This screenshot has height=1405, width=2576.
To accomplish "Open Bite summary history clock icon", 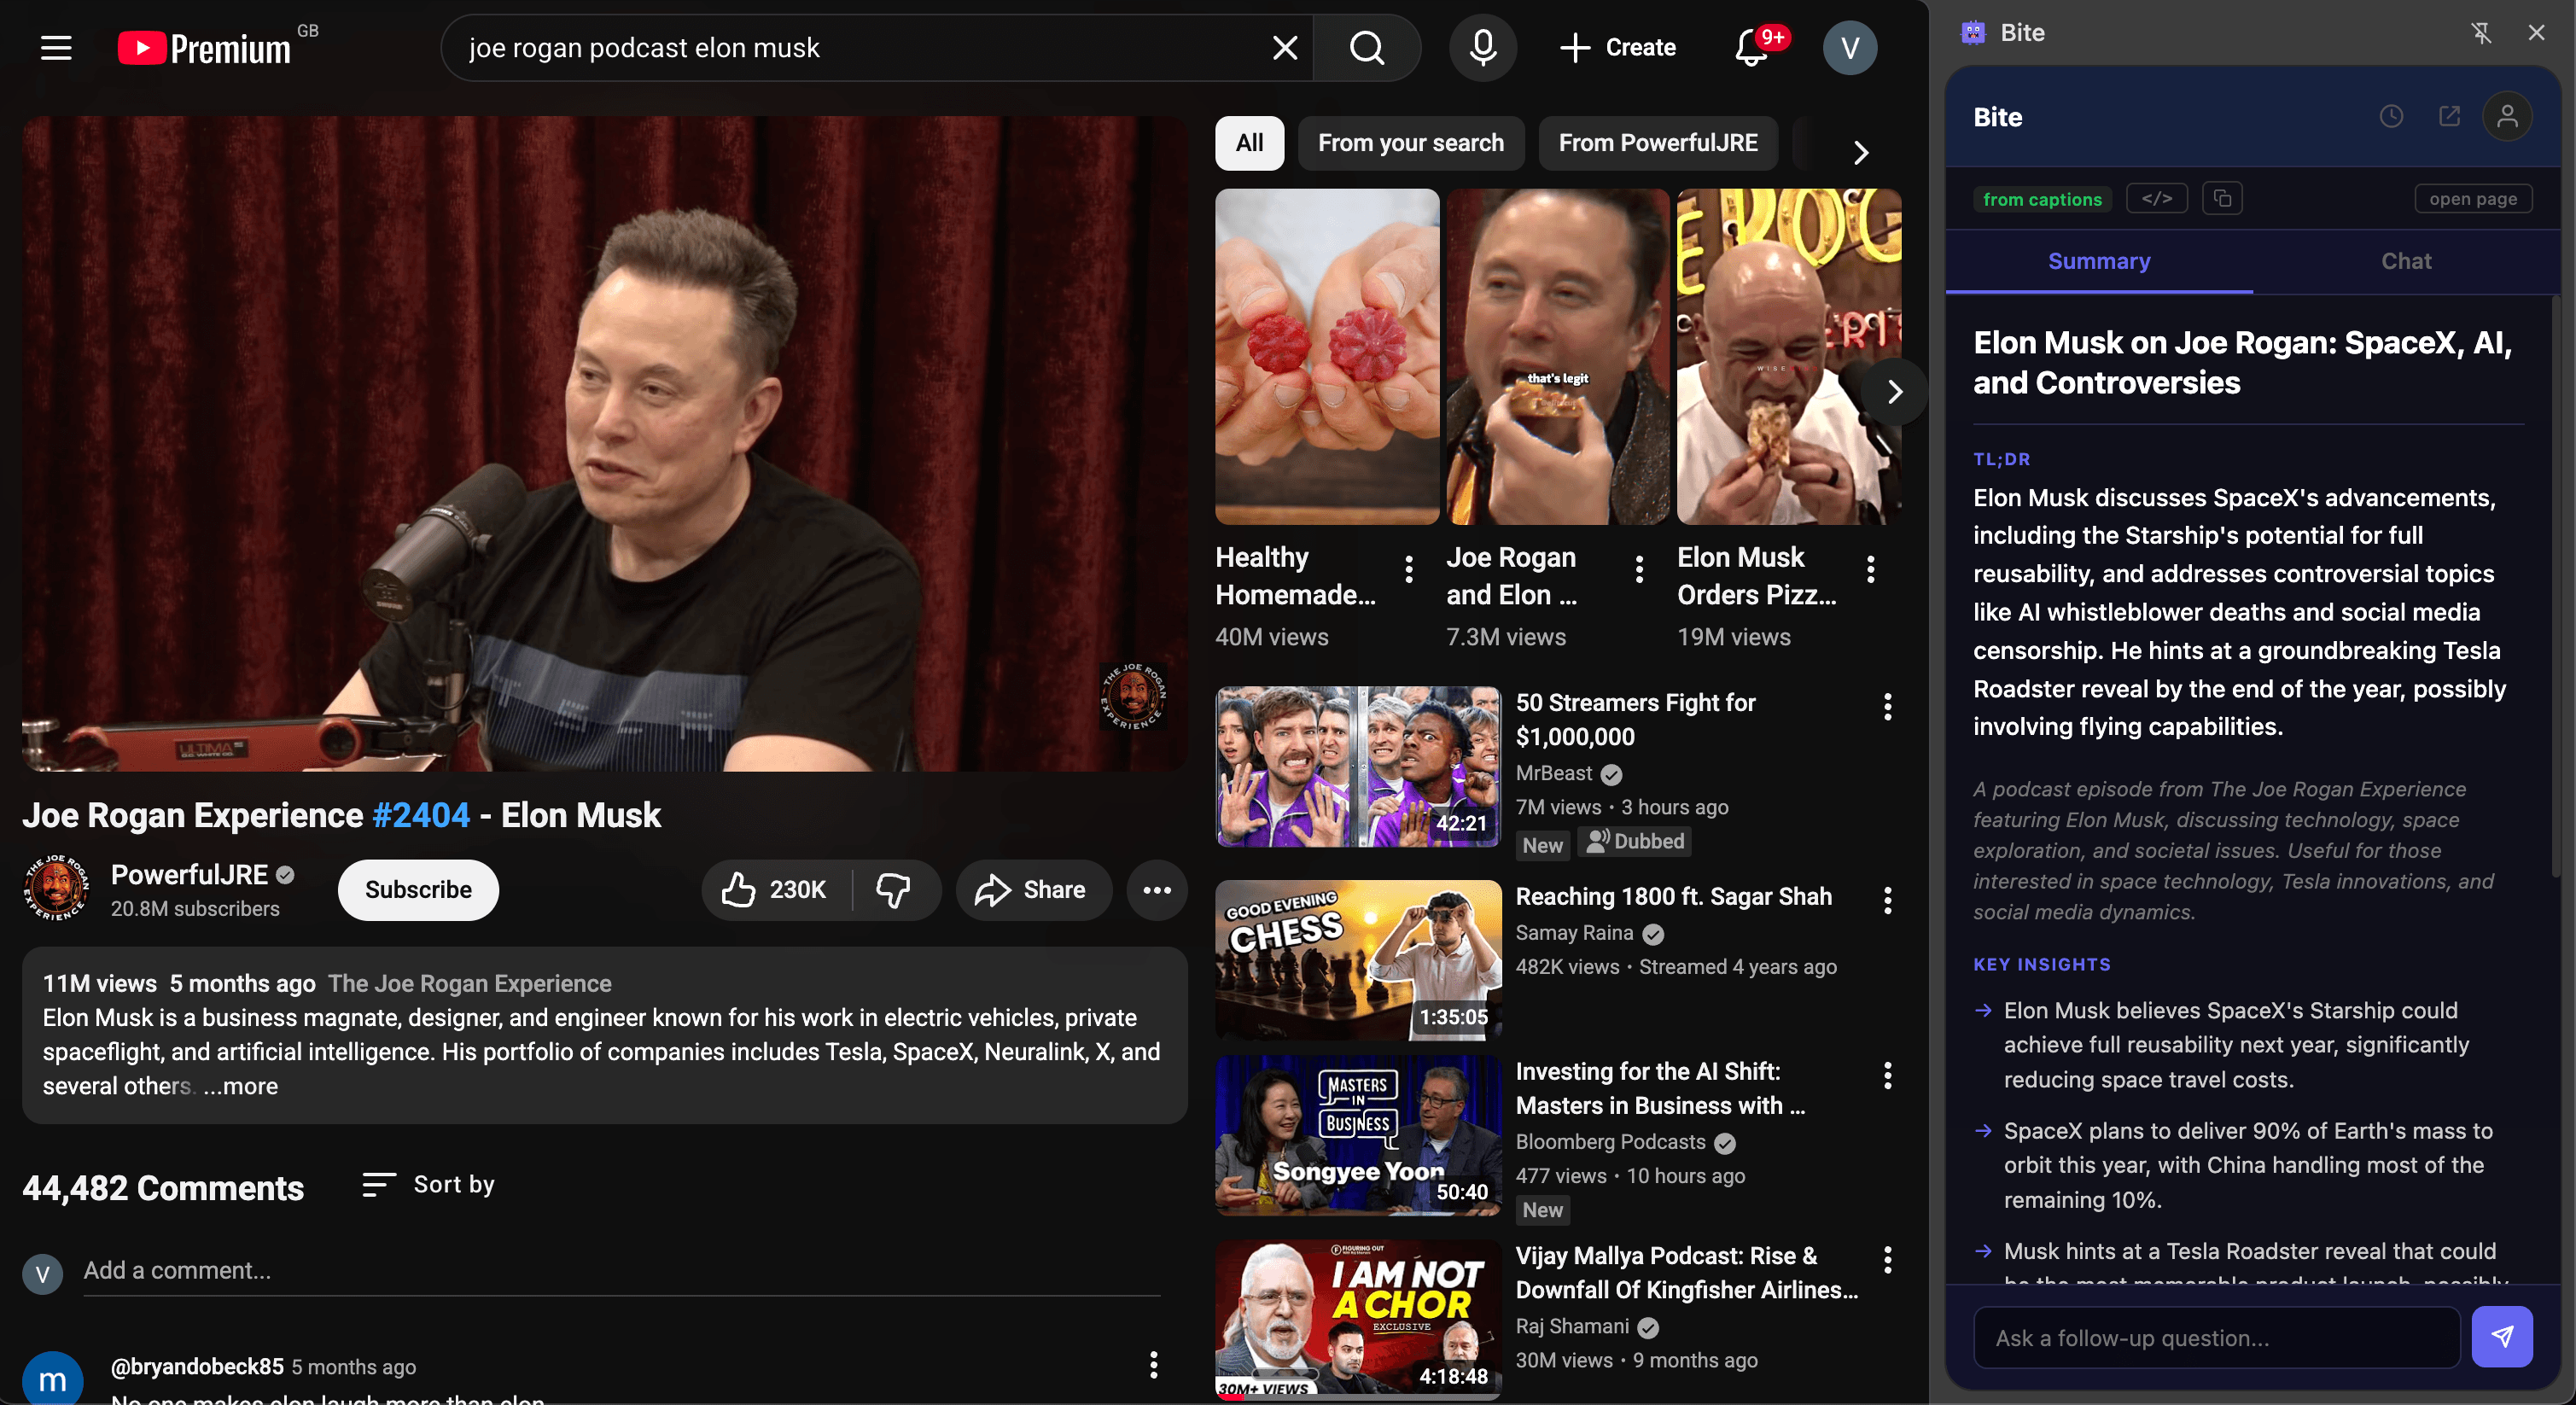I will click(x=2391, y=116).
